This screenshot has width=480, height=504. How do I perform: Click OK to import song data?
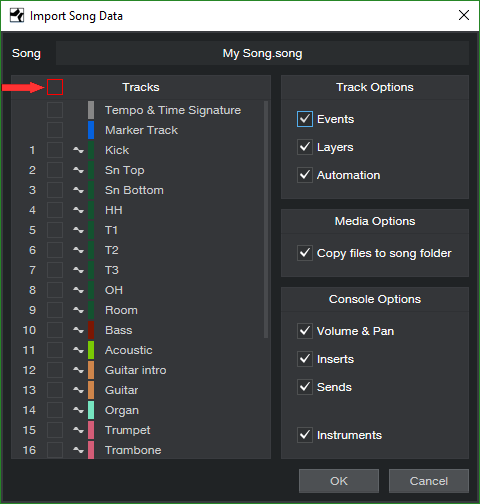click(339, 481)
